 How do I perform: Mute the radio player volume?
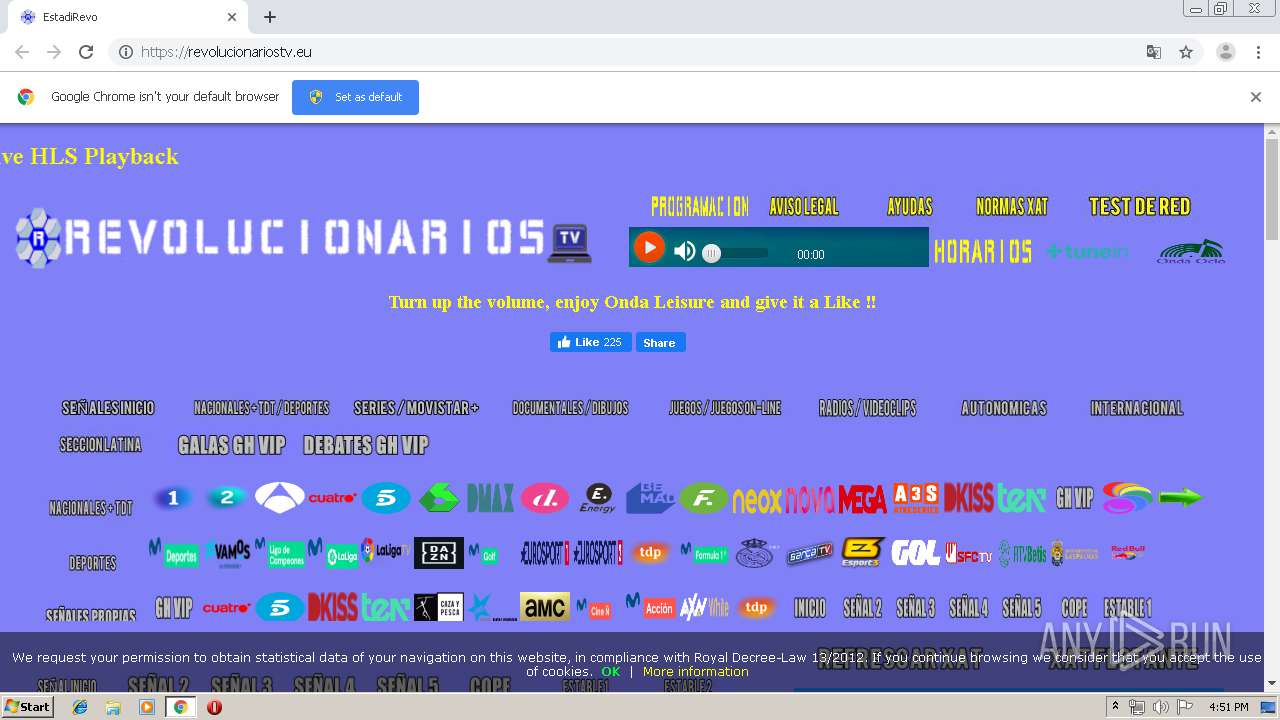pos(685,251)
